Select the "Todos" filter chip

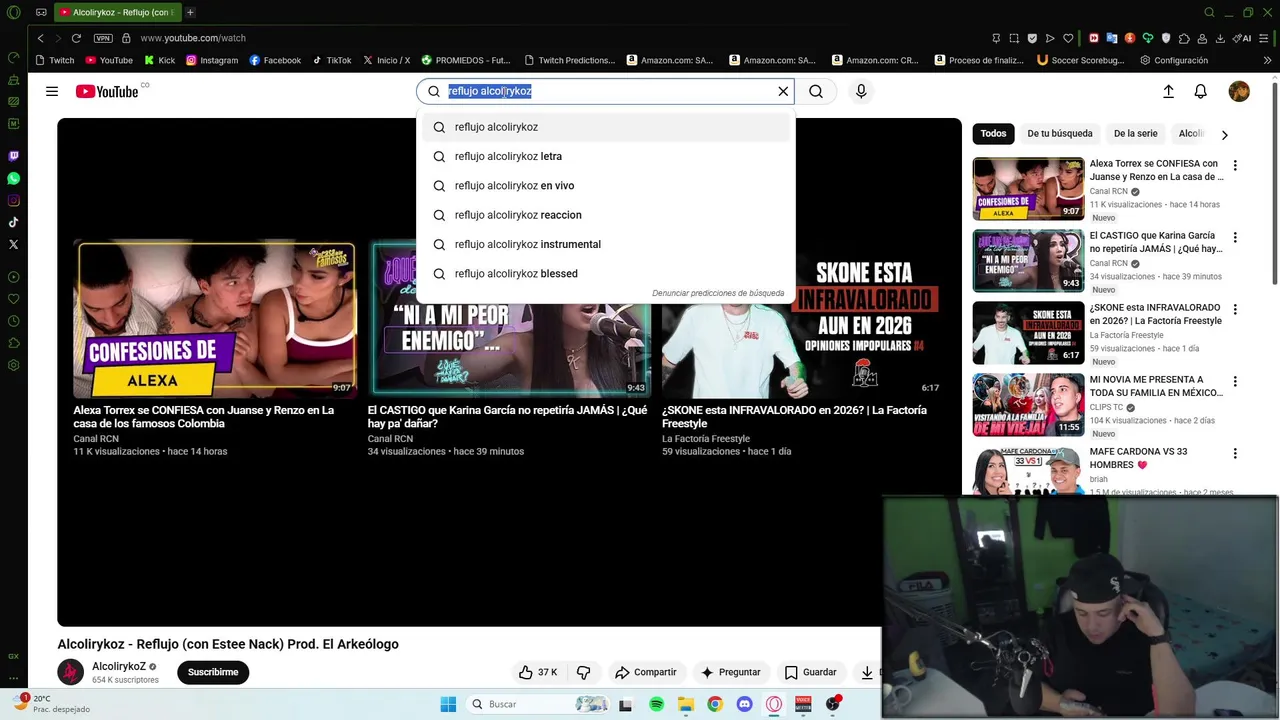(x=993, y=133)
